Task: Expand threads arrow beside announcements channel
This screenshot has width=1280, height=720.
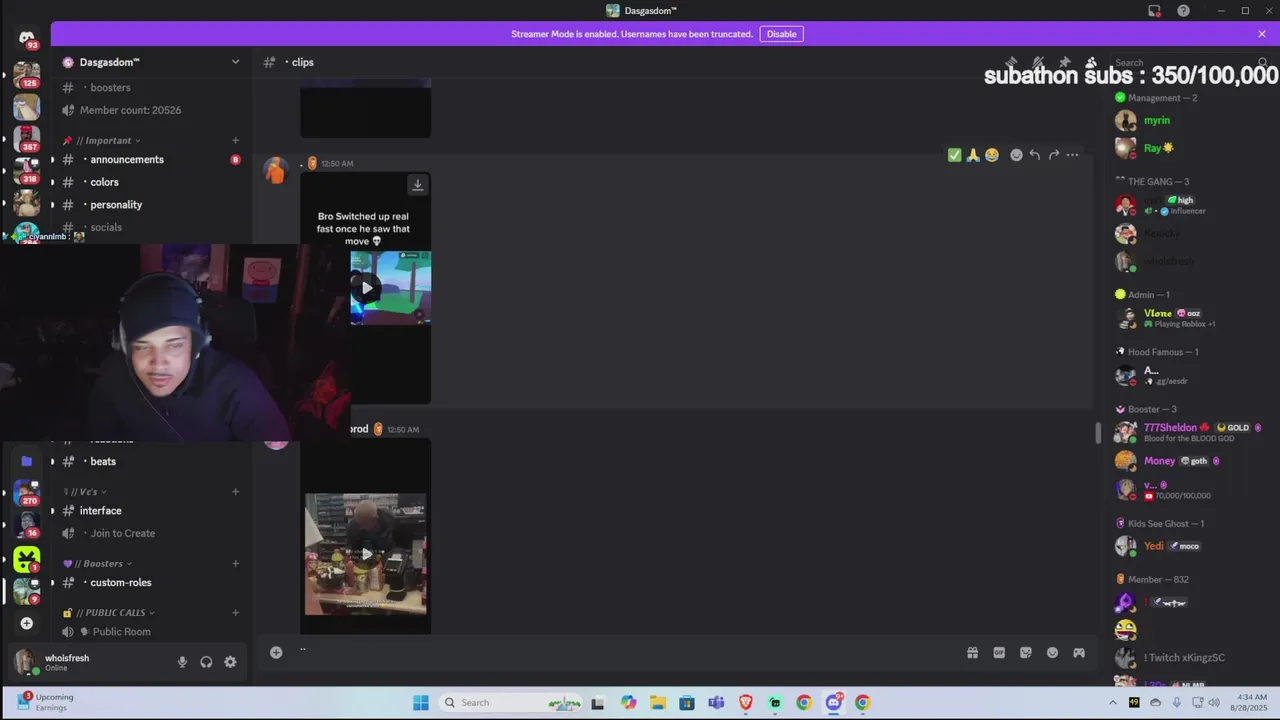Action: [x=53, y=160]
